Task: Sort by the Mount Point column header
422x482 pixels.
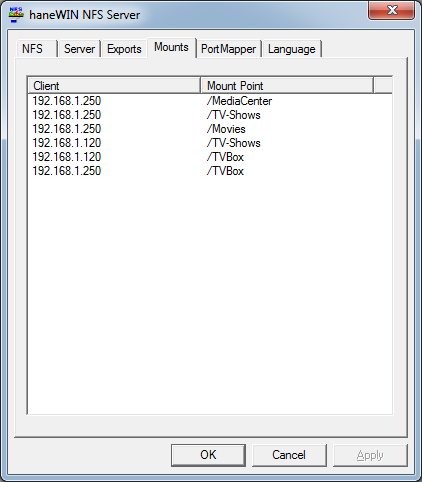Action: point(287,85)
